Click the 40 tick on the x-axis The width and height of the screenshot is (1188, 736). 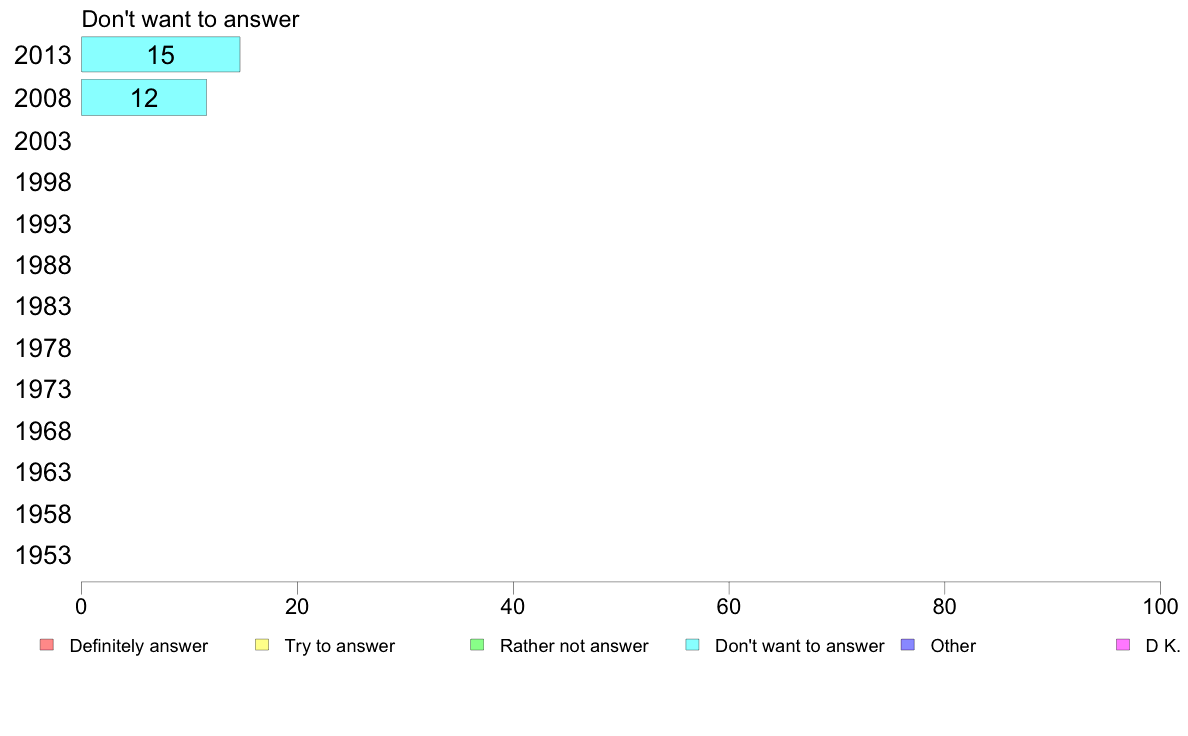point(513,606)
